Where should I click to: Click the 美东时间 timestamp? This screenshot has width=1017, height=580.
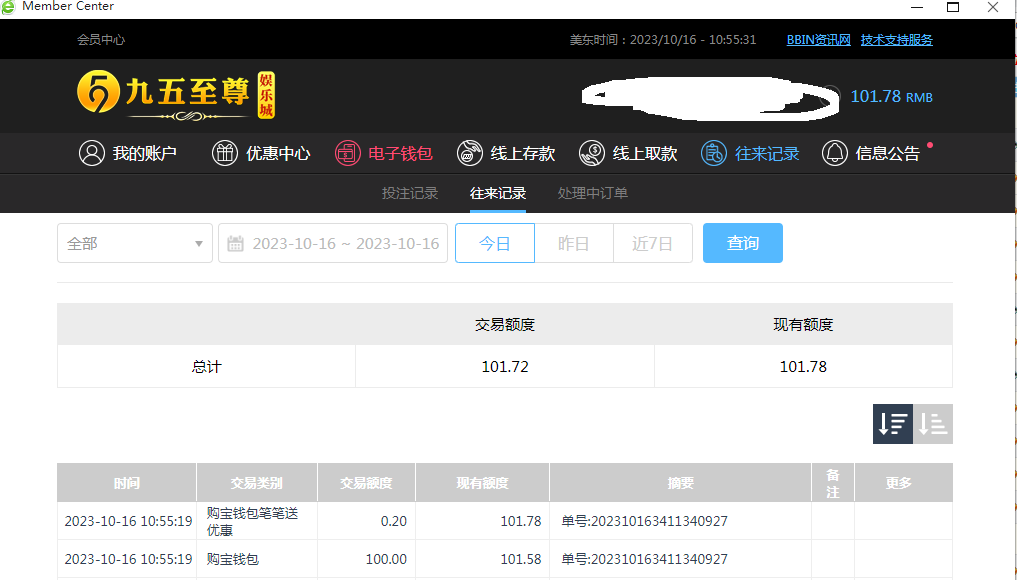[663, 40]
